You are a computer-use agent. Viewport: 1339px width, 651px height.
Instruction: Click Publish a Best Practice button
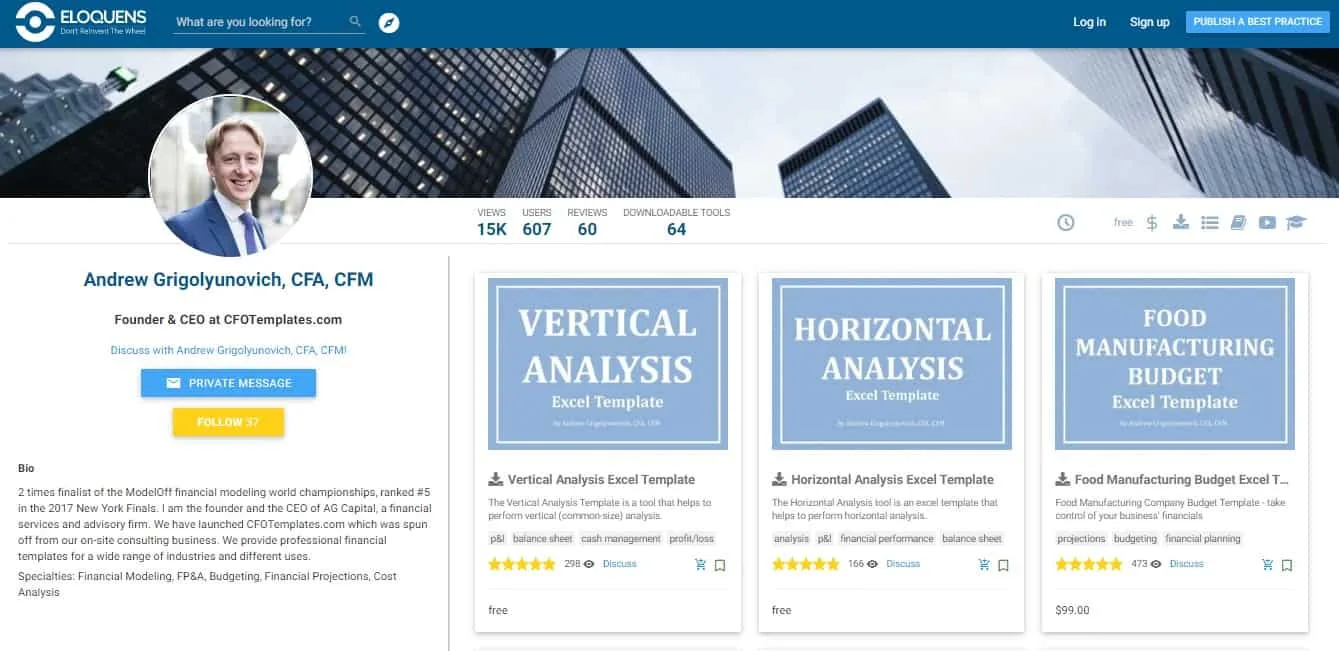pos(1257,22)
